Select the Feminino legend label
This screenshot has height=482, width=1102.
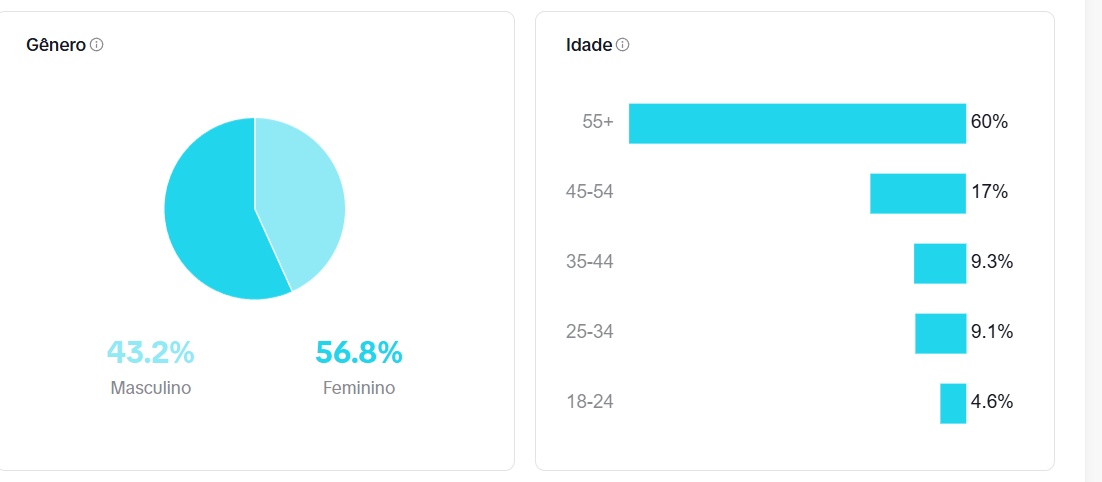coord(359,388)
